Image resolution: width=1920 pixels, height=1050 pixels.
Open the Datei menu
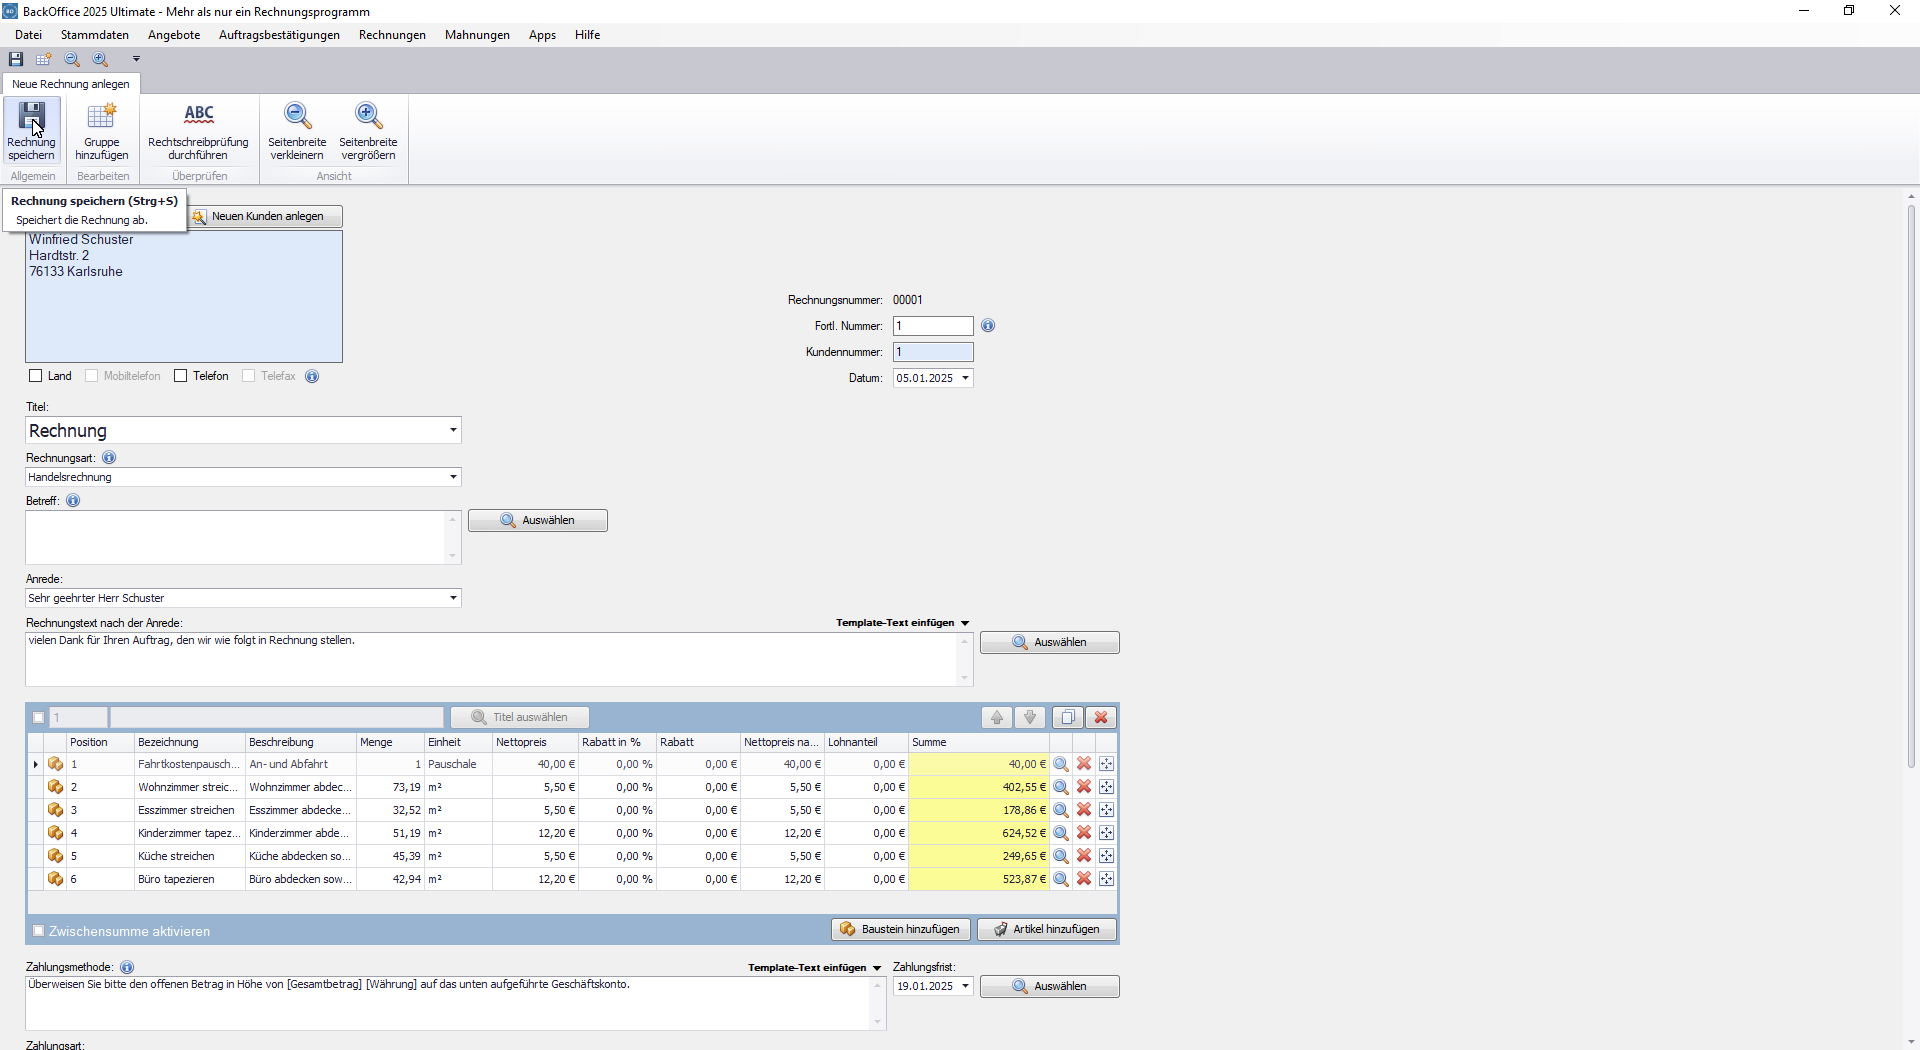pos(29,35)
